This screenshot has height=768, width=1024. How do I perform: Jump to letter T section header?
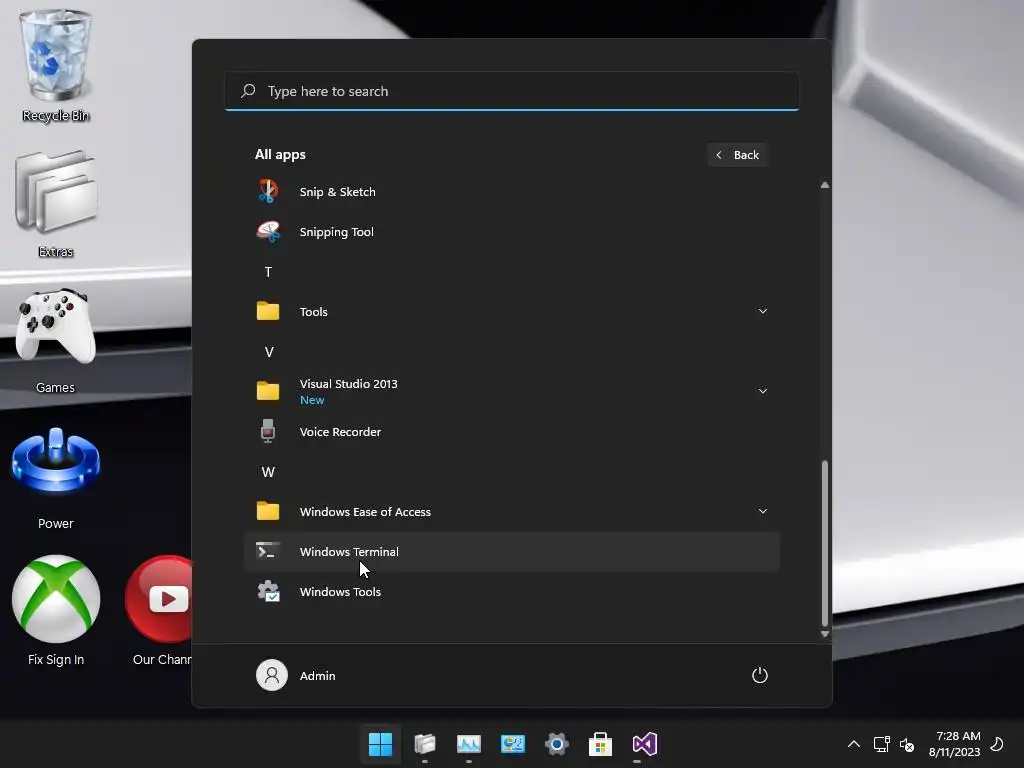(x=268, y=272)
